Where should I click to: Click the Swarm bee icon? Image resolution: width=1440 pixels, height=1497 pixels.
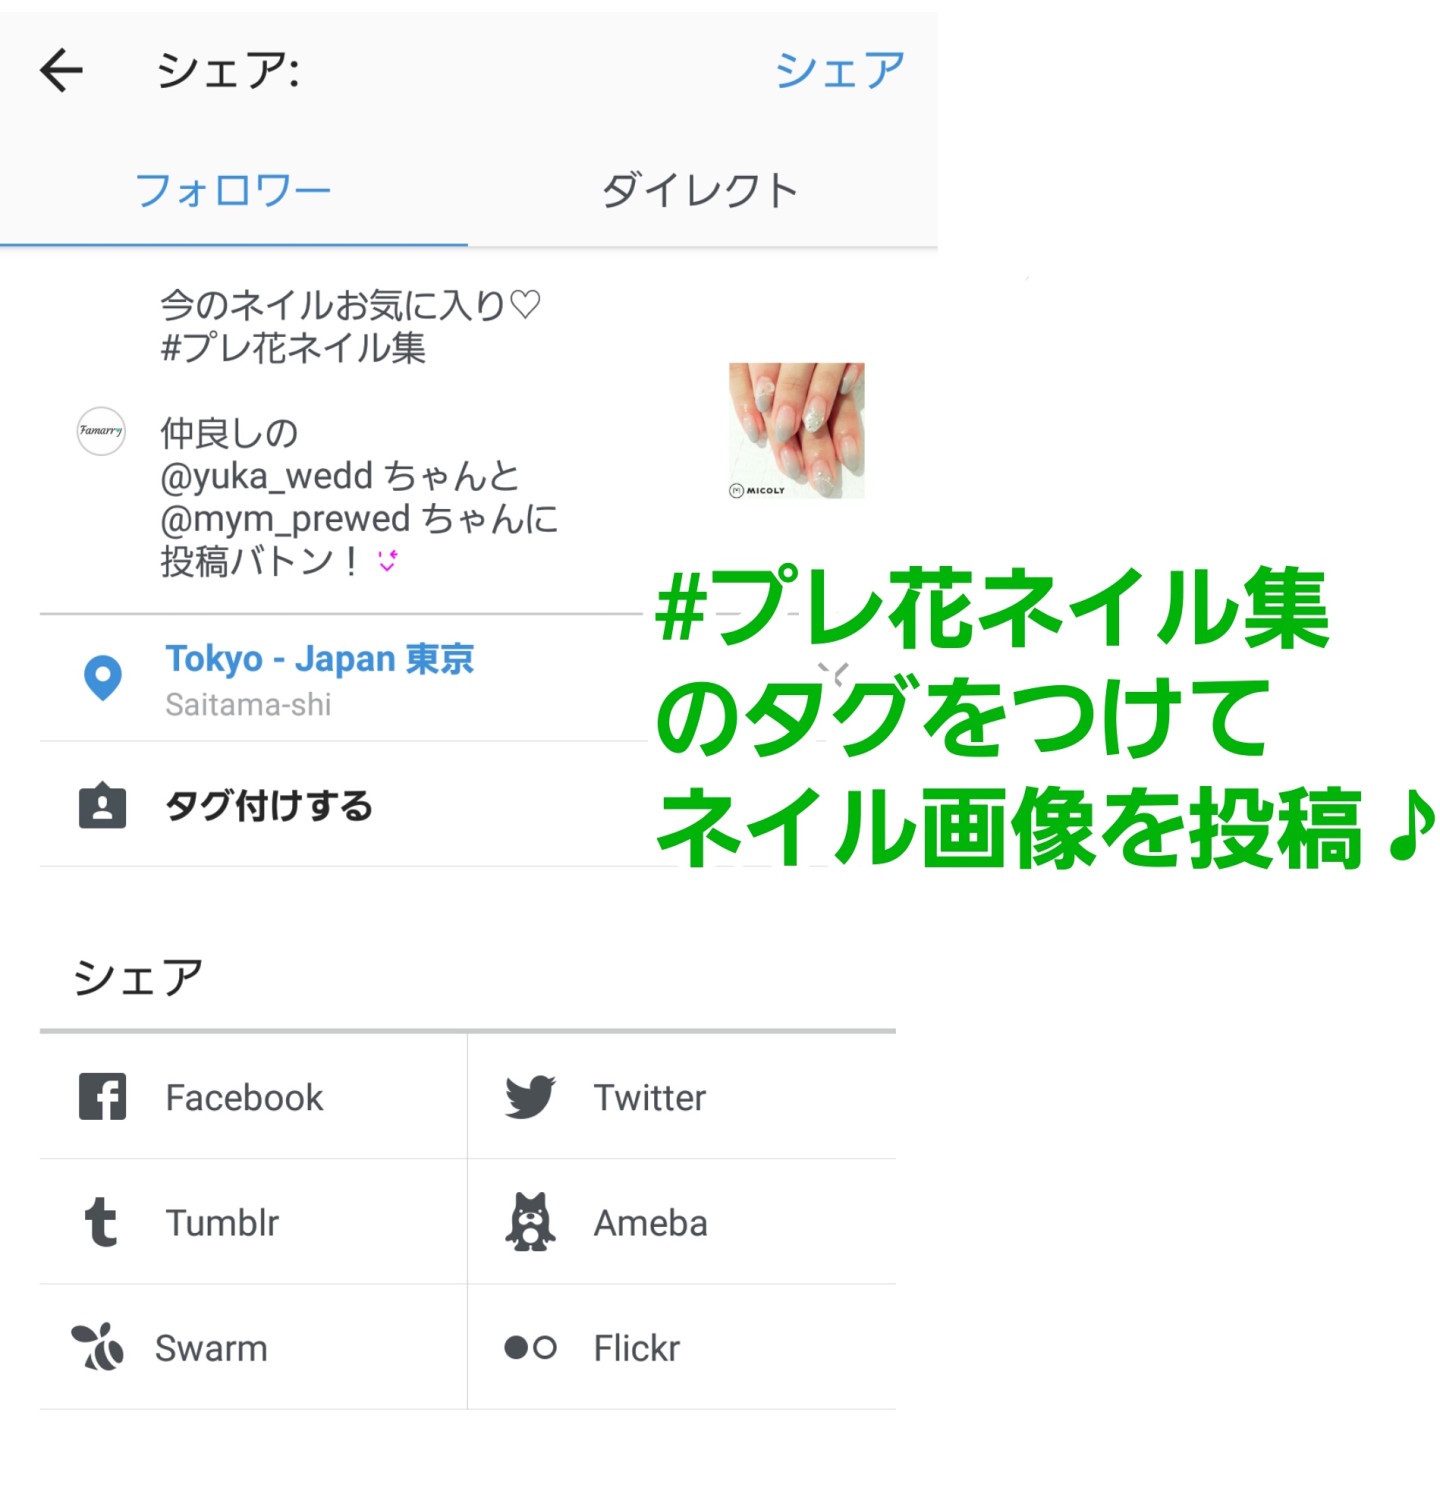98,1347
